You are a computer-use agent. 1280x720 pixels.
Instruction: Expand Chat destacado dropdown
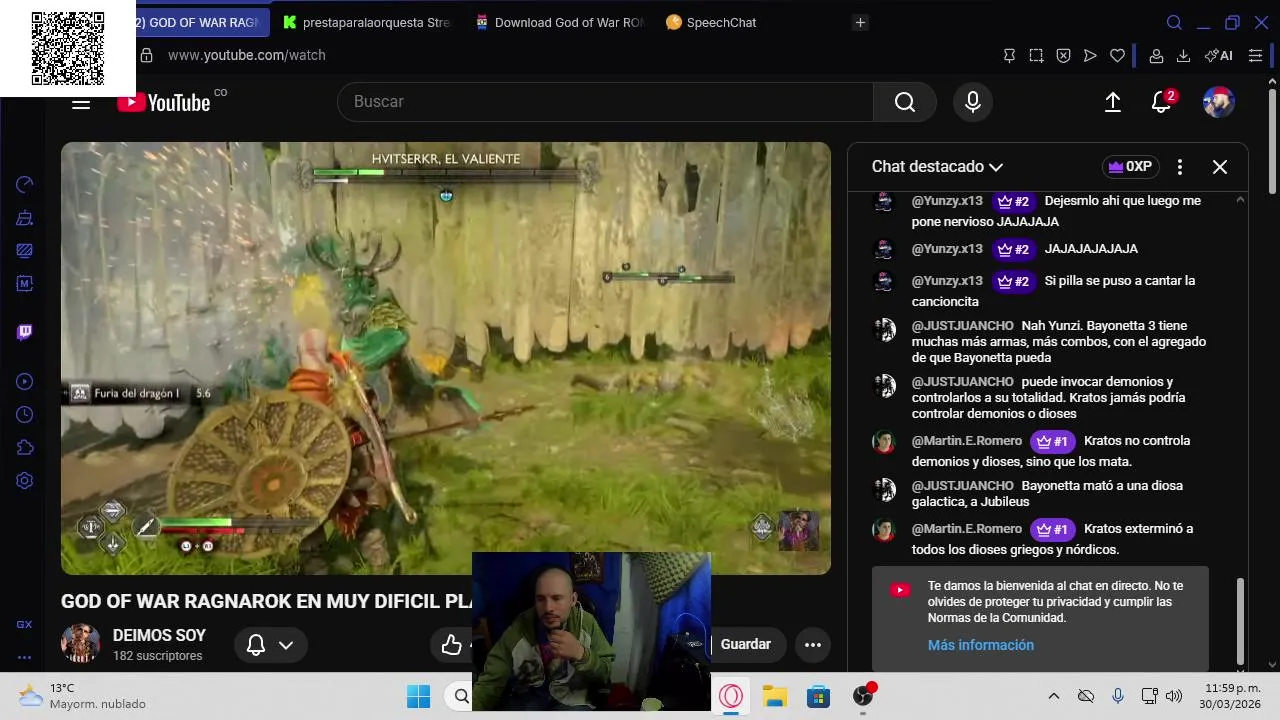(937, 167)
